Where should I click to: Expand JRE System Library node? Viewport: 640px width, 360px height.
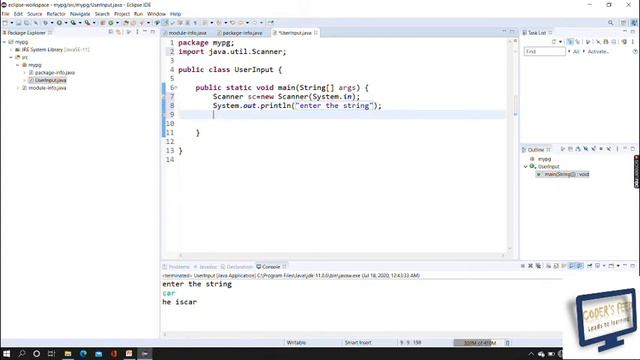[11, 50]
